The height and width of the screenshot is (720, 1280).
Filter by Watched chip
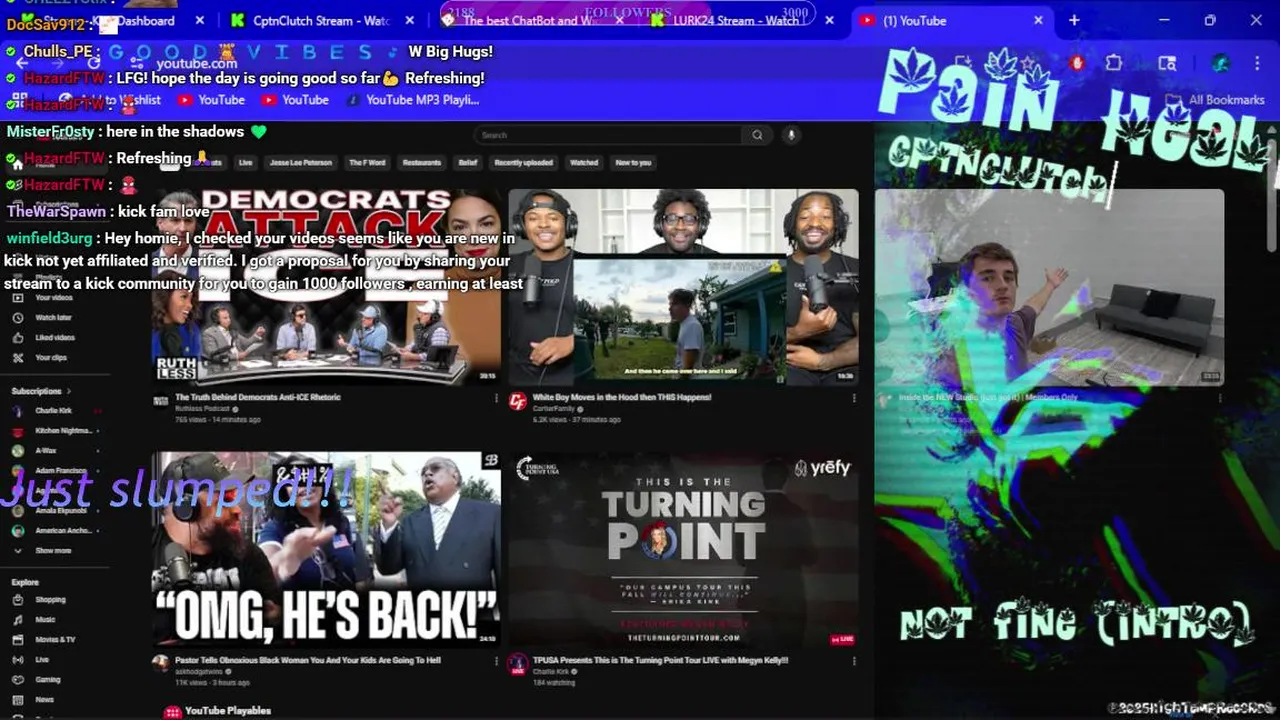(x=584, y=163)
